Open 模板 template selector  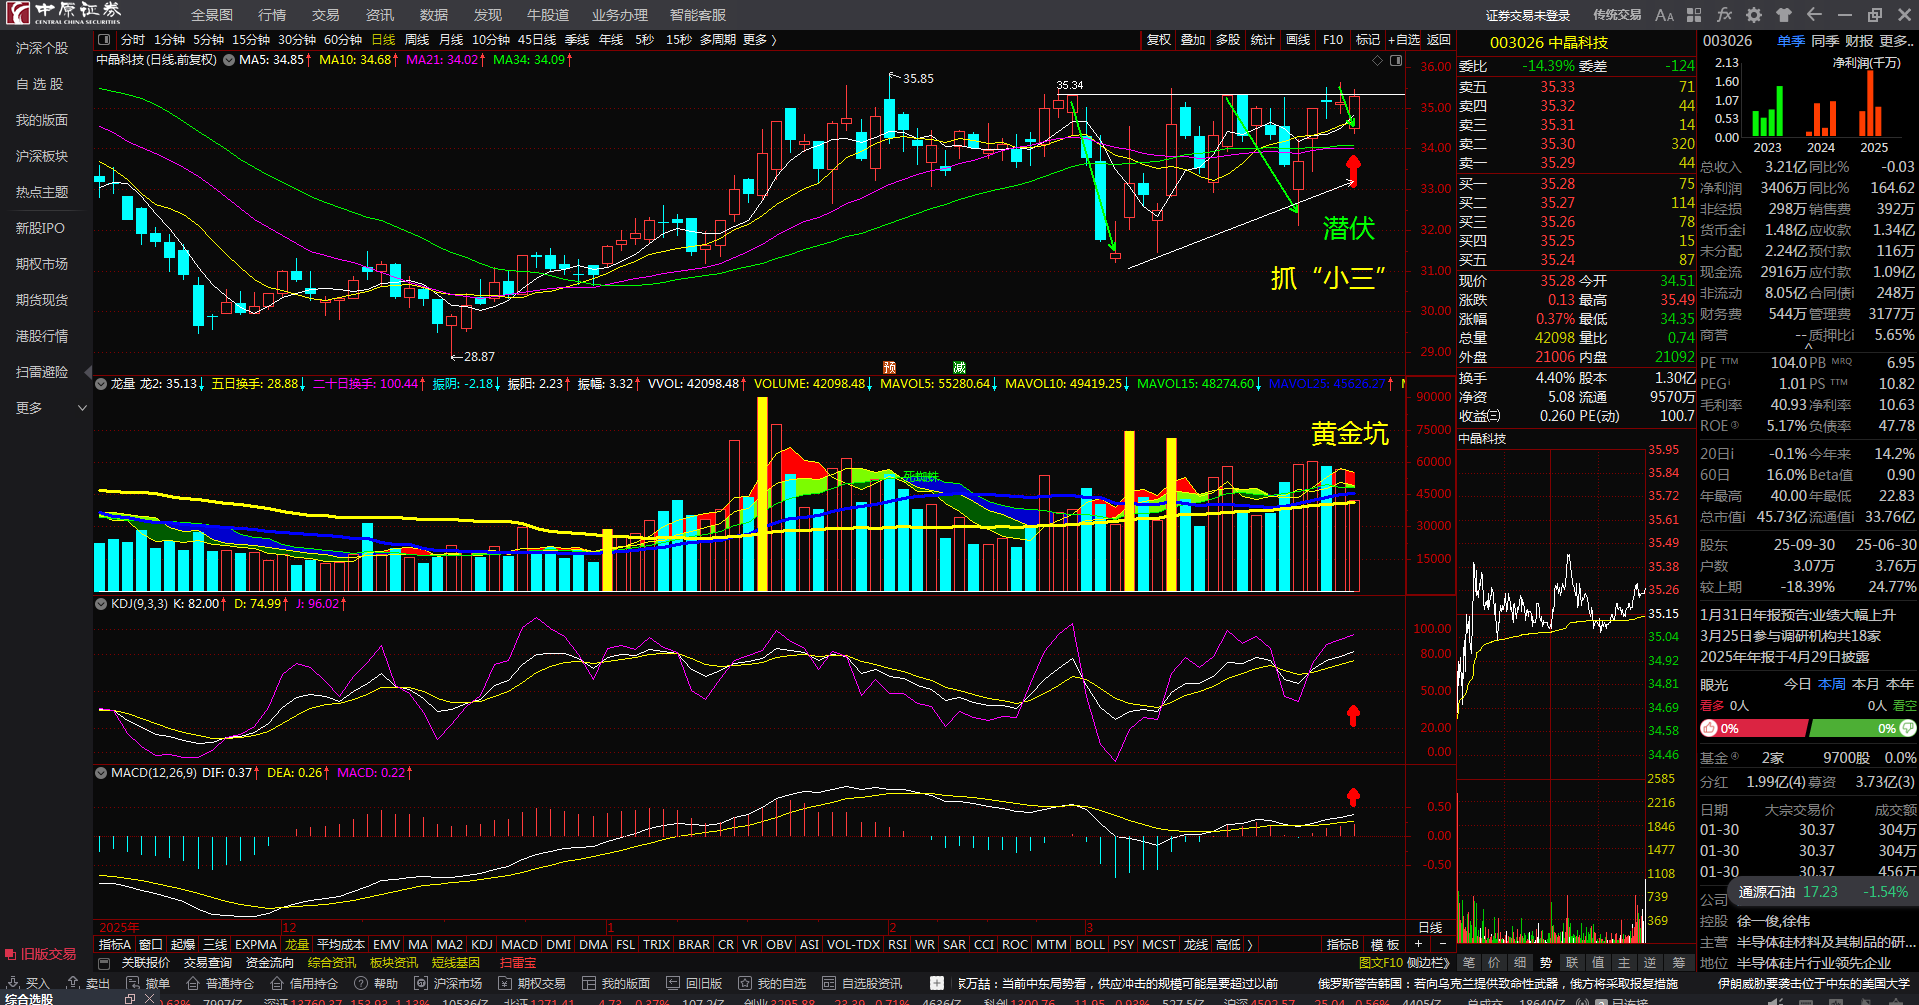1385,944
